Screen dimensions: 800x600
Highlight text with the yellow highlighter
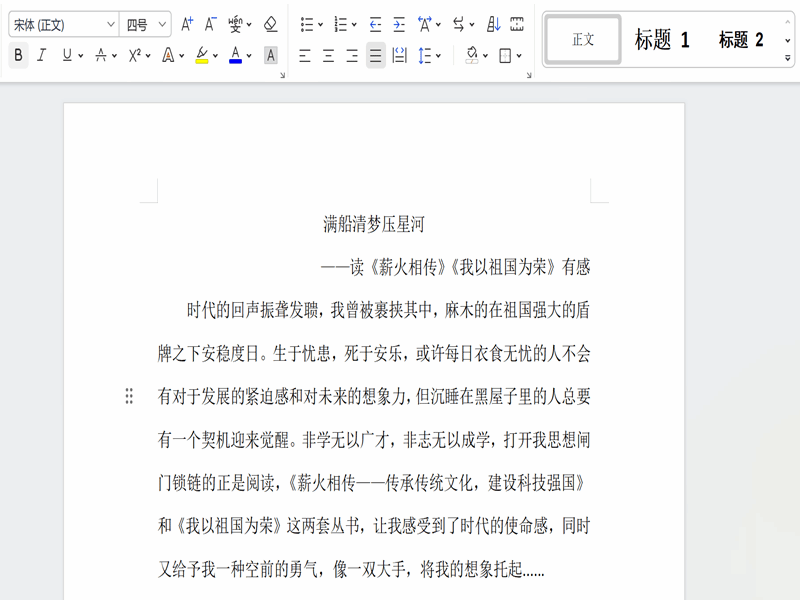(x=202, y=55)
